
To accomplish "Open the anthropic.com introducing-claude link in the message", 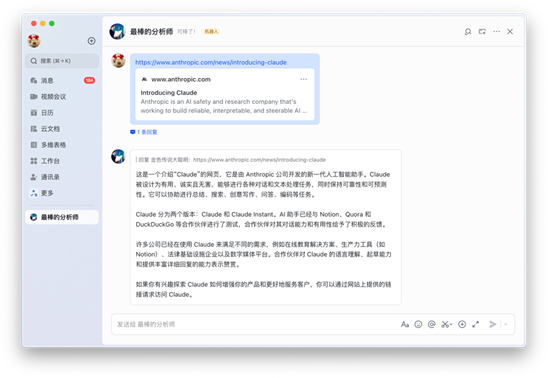I will pos(211,63).
